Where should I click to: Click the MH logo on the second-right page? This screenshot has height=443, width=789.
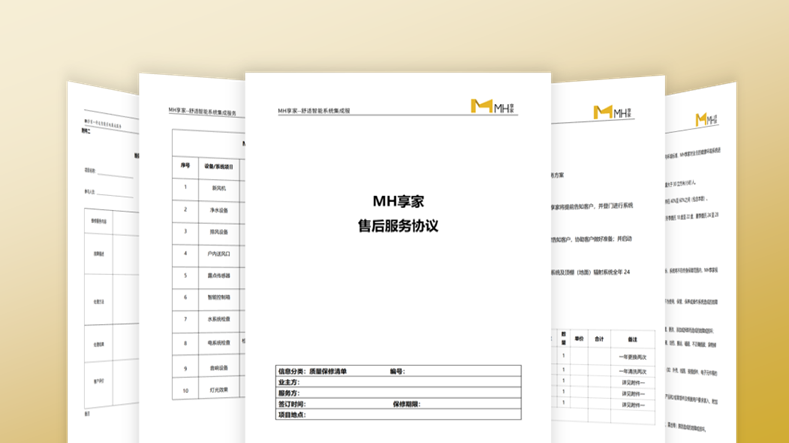[x=612, y=112]
